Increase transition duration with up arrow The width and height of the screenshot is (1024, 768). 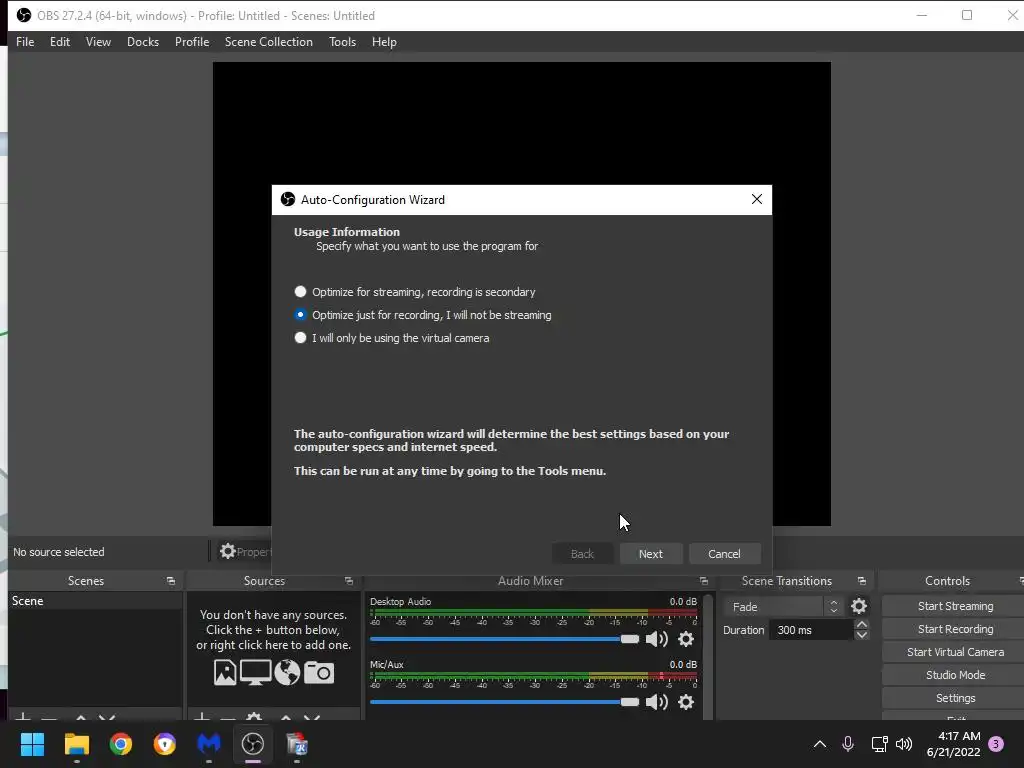click(x=861, y=625)
